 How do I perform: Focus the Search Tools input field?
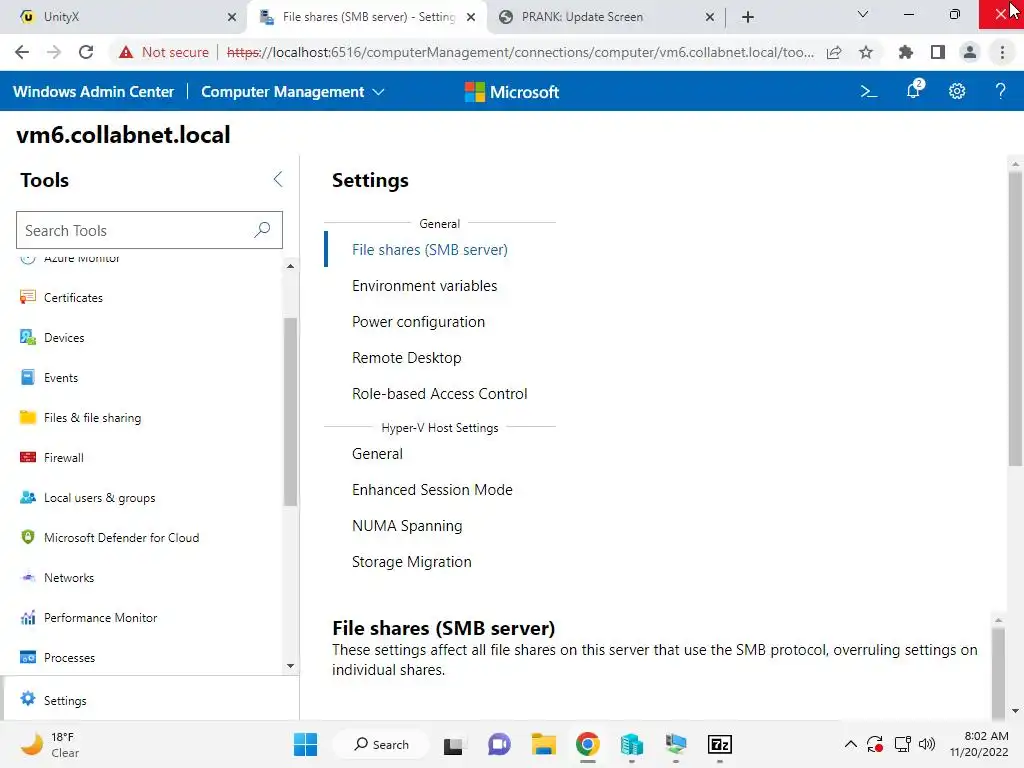(x=149, y=230)
